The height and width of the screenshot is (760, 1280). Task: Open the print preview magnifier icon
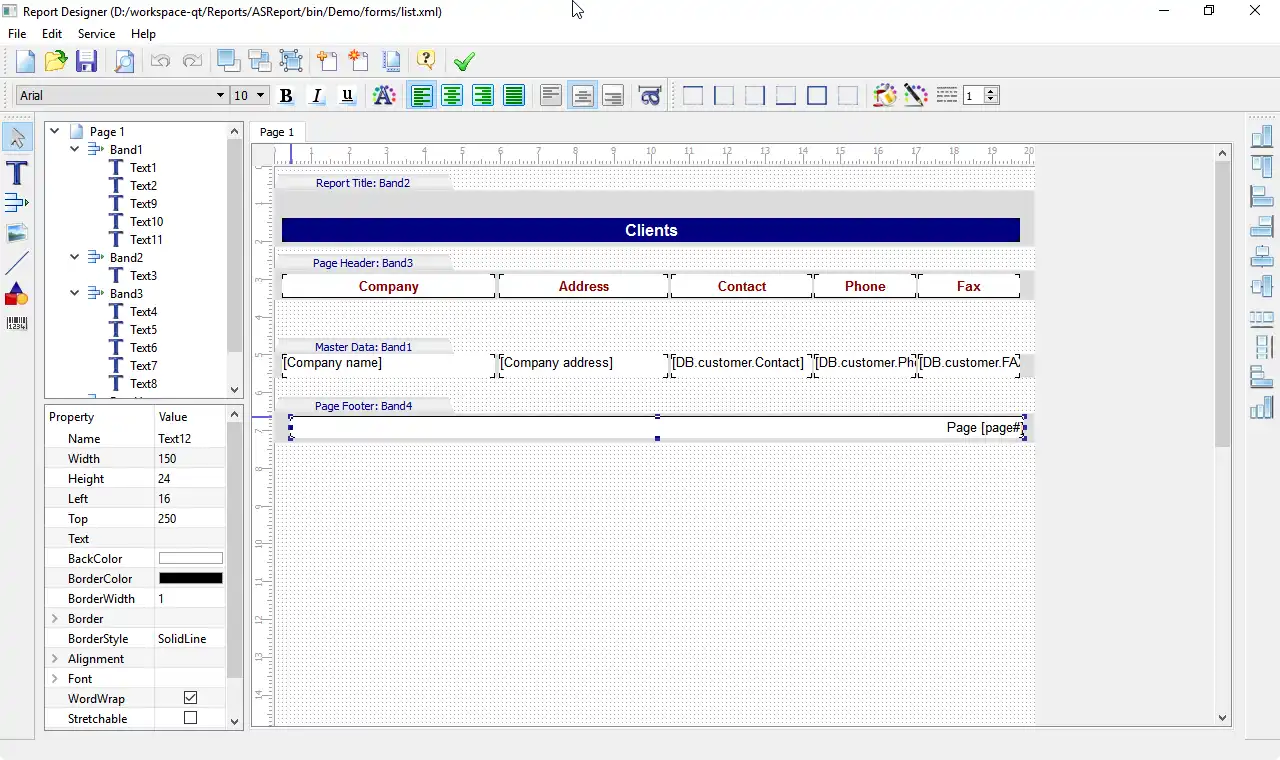pos(124,61)
